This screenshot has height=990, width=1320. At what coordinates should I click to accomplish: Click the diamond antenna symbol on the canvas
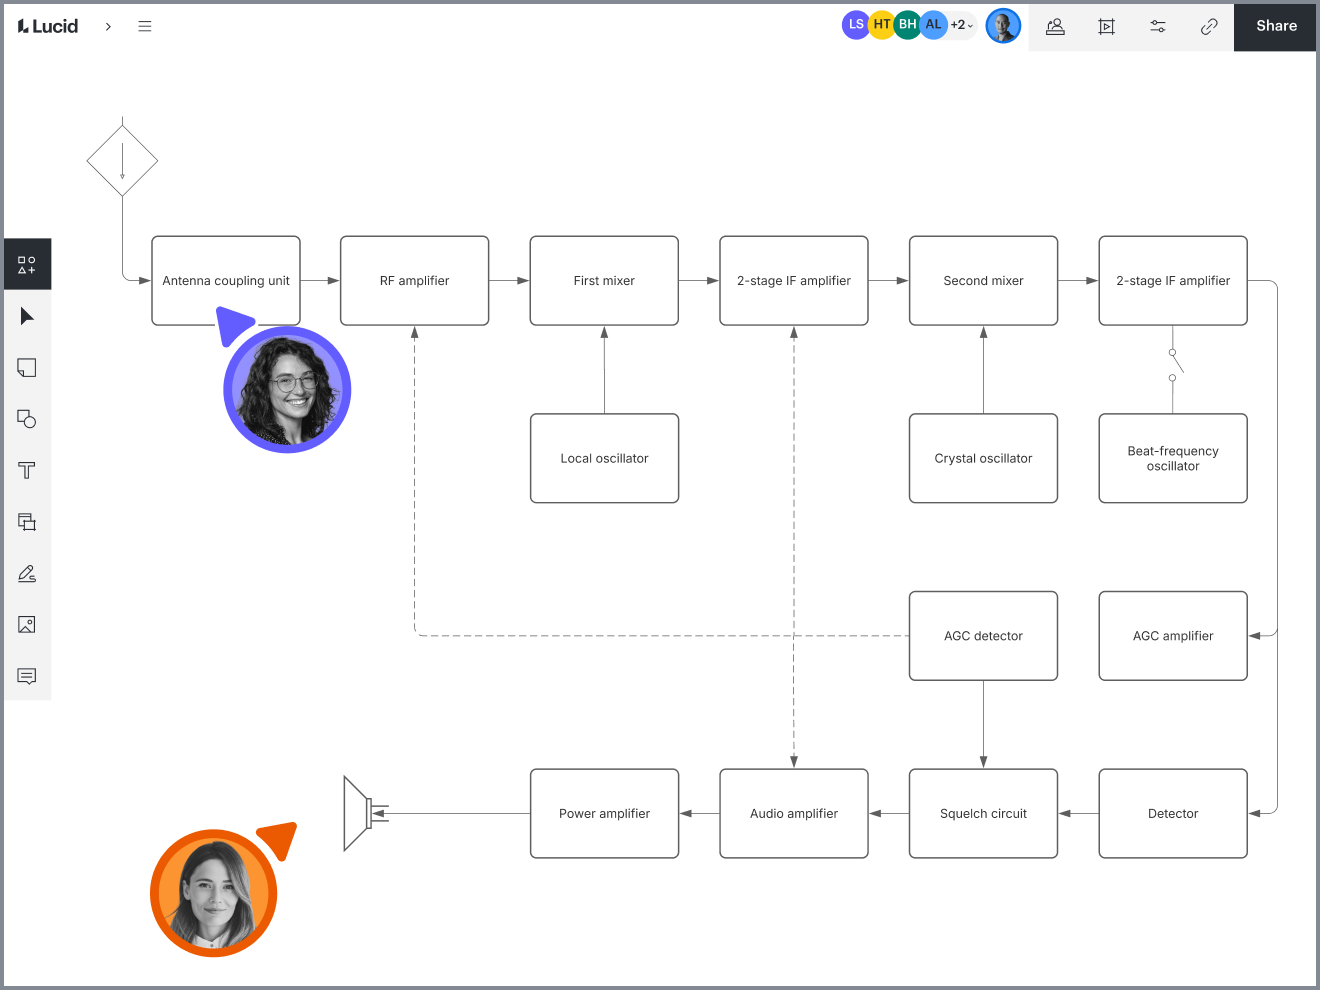(122, 160)
